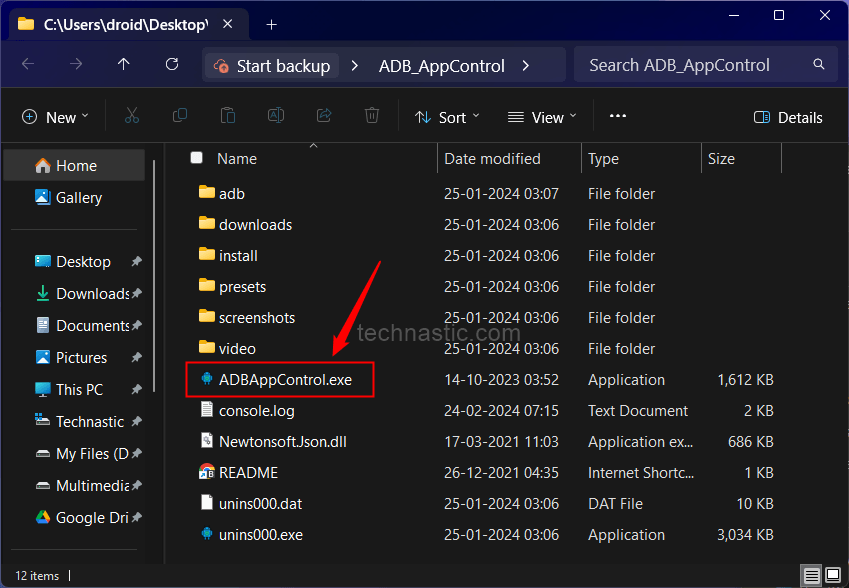Open the View dropdown menu

[x=542, y=117]
